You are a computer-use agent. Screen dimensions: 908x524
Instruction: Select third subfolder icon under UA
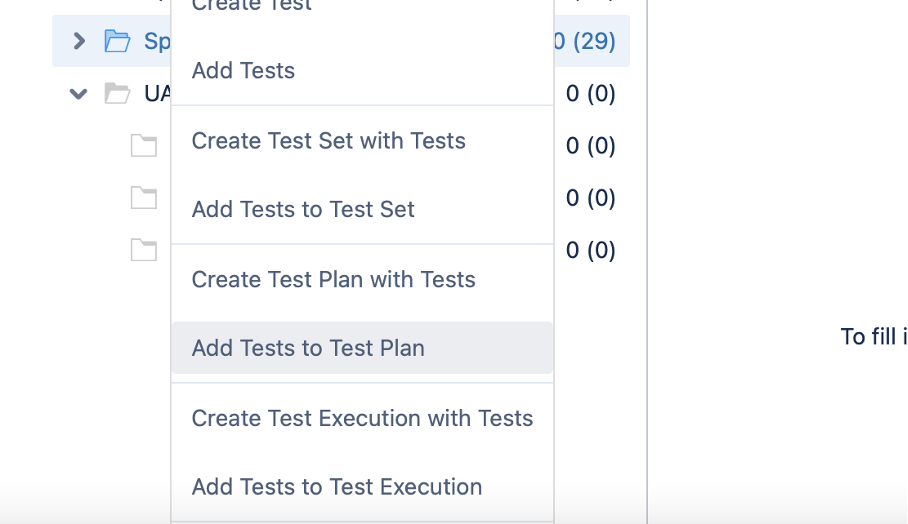(x=144, y=250)
